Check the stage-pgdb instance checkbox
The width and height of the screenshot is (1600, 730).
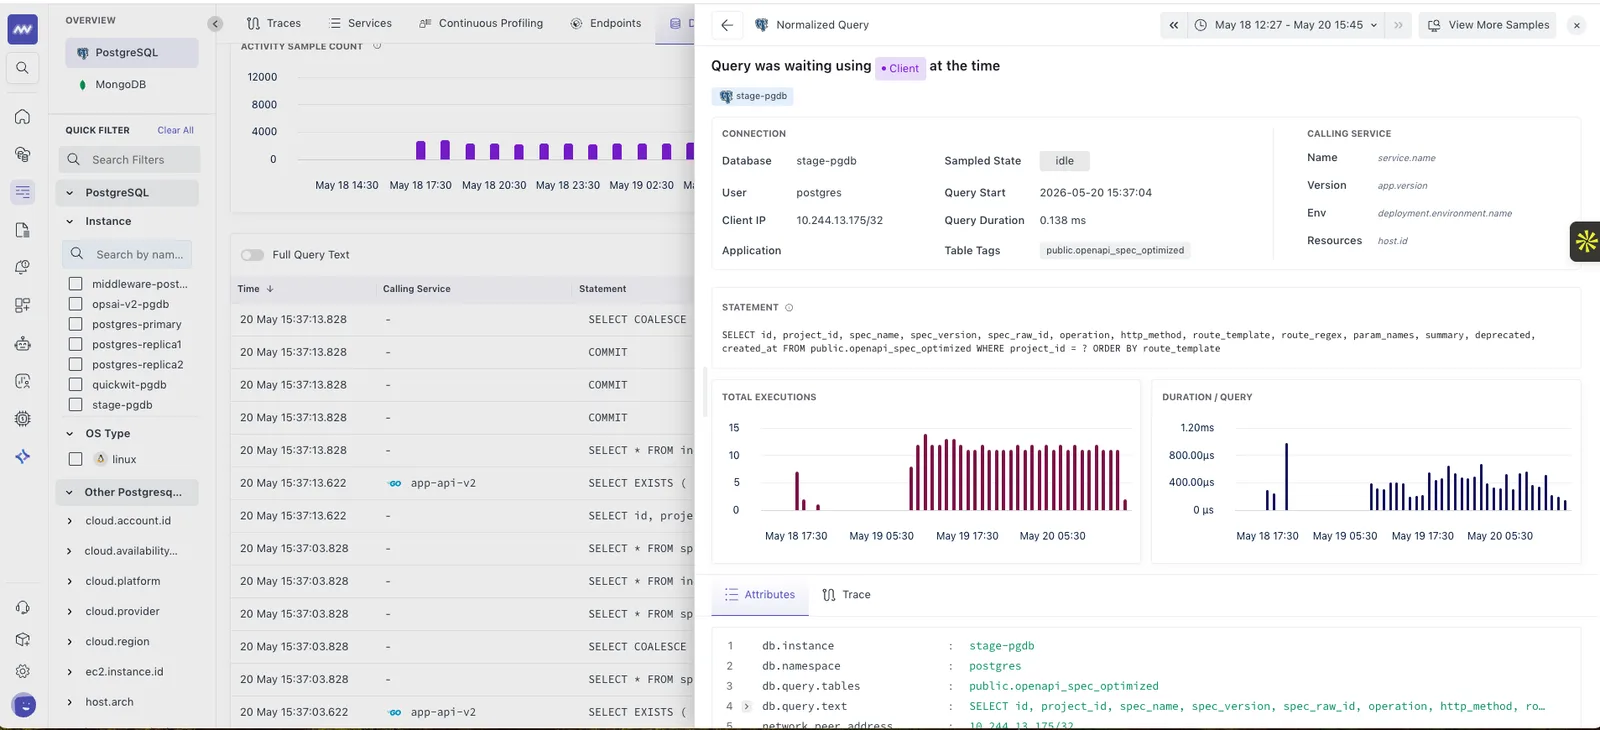pyautogui.click(x=75, y=404)
